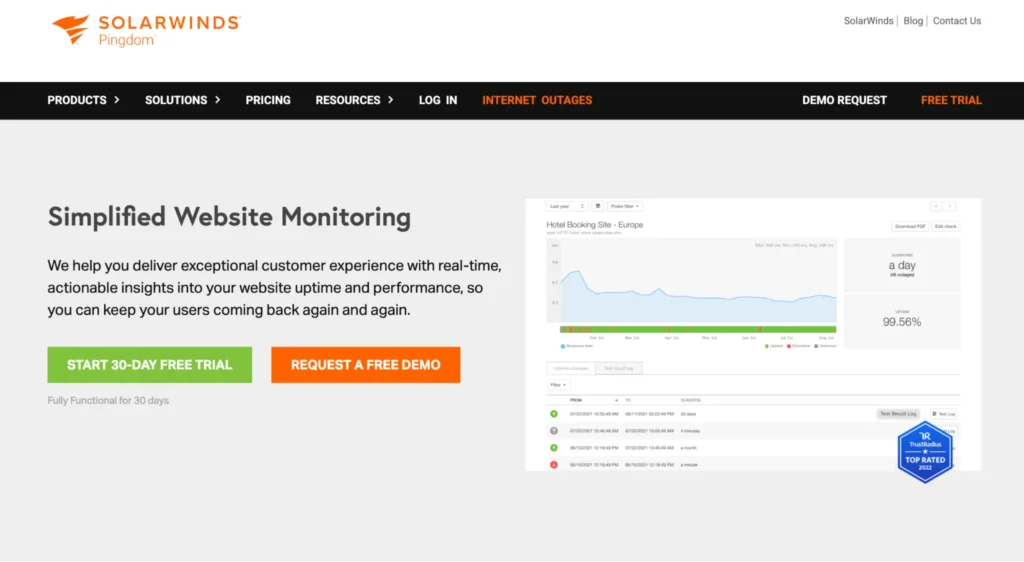Open the Filter dropdown above the table
This screenshot has height=562, width=1024.
click(x=558, y=385)
